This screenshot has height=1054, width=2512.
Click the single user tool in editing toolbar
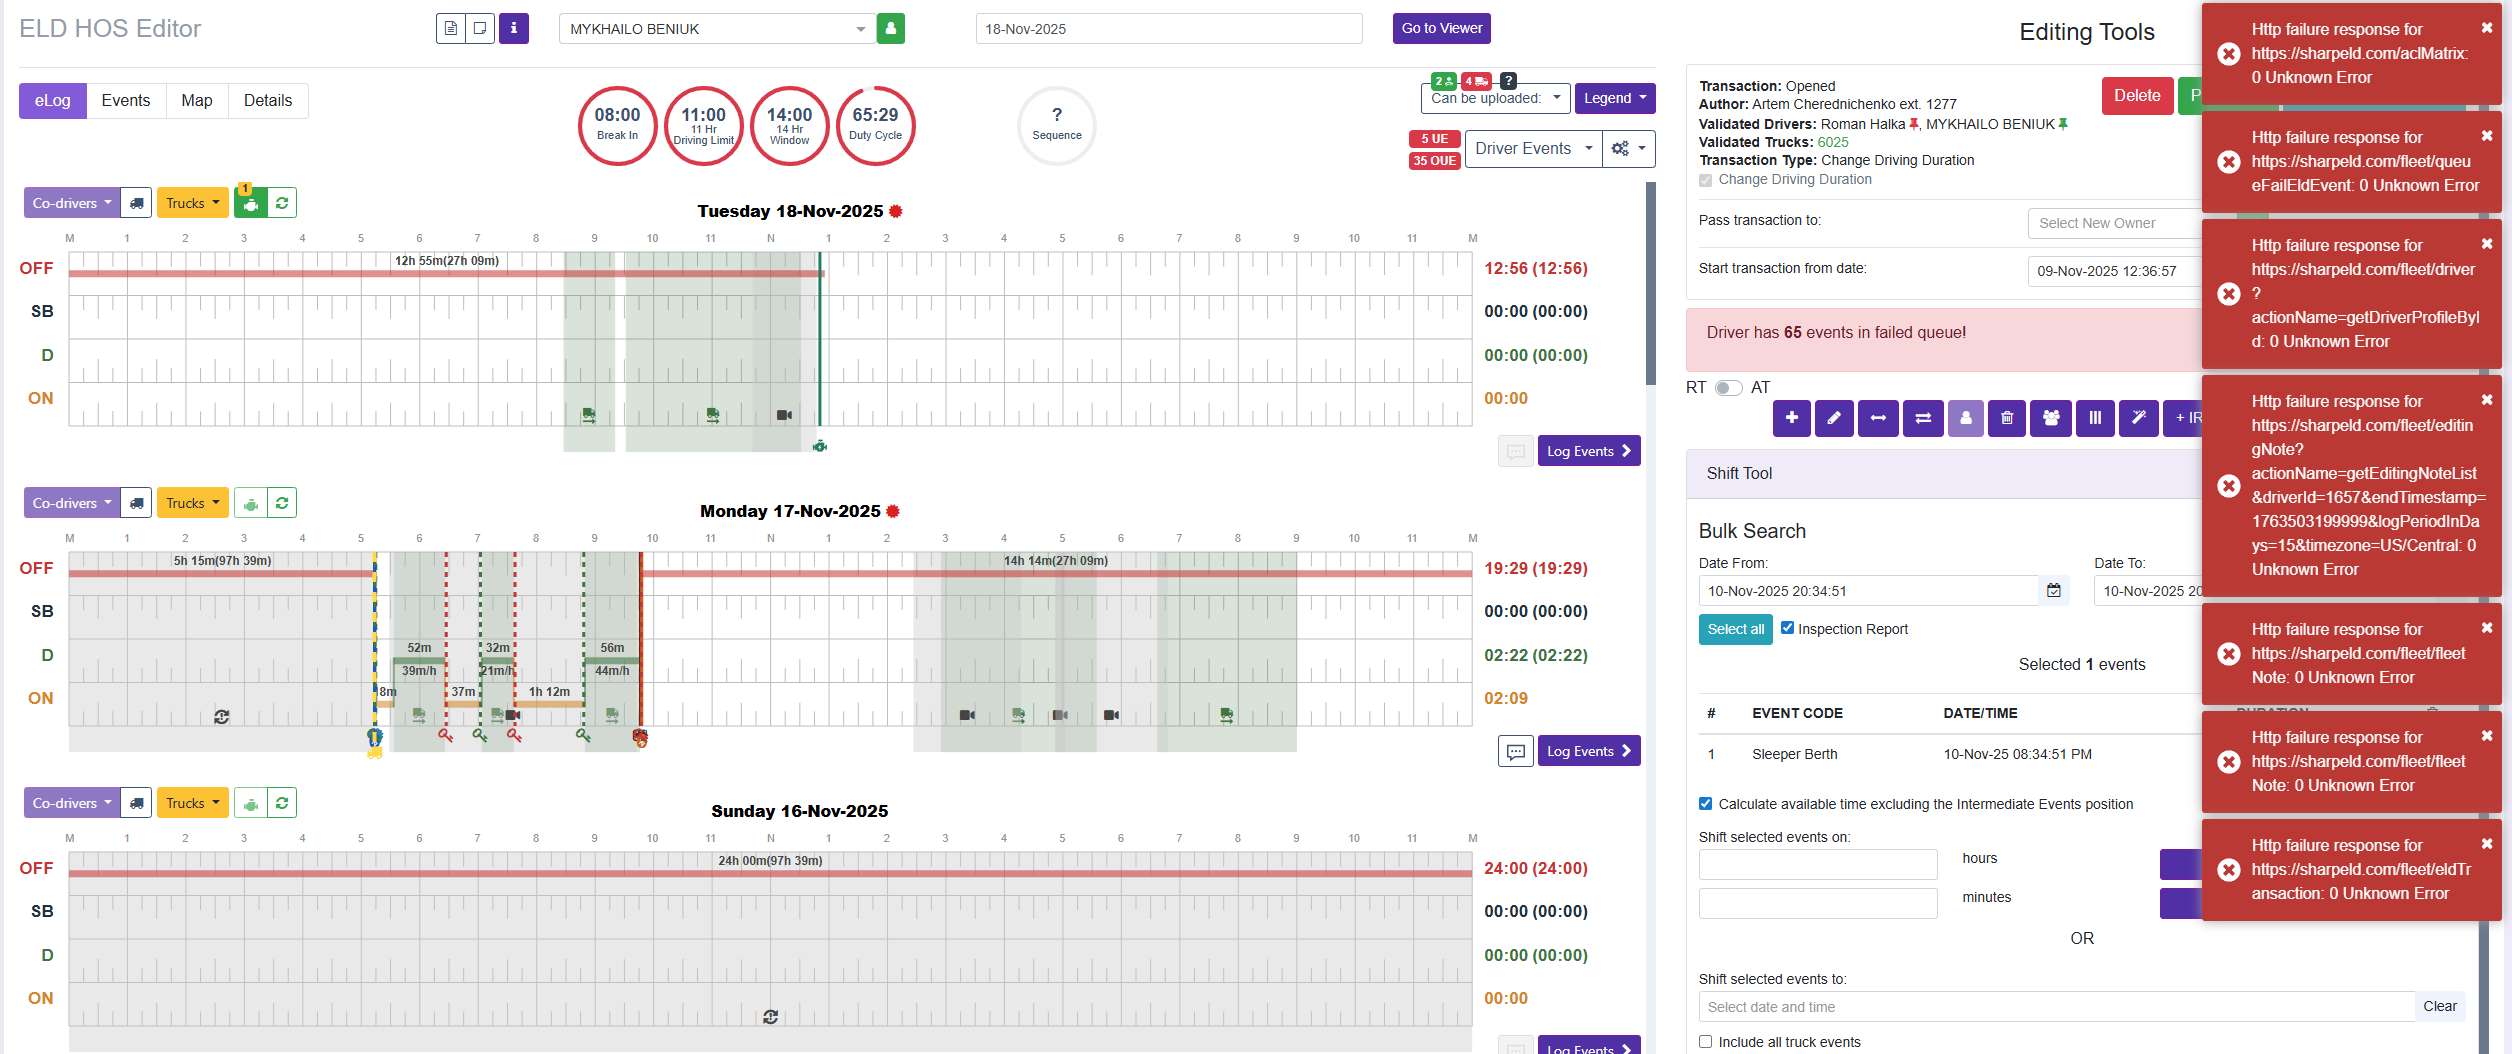point(1965,418)
